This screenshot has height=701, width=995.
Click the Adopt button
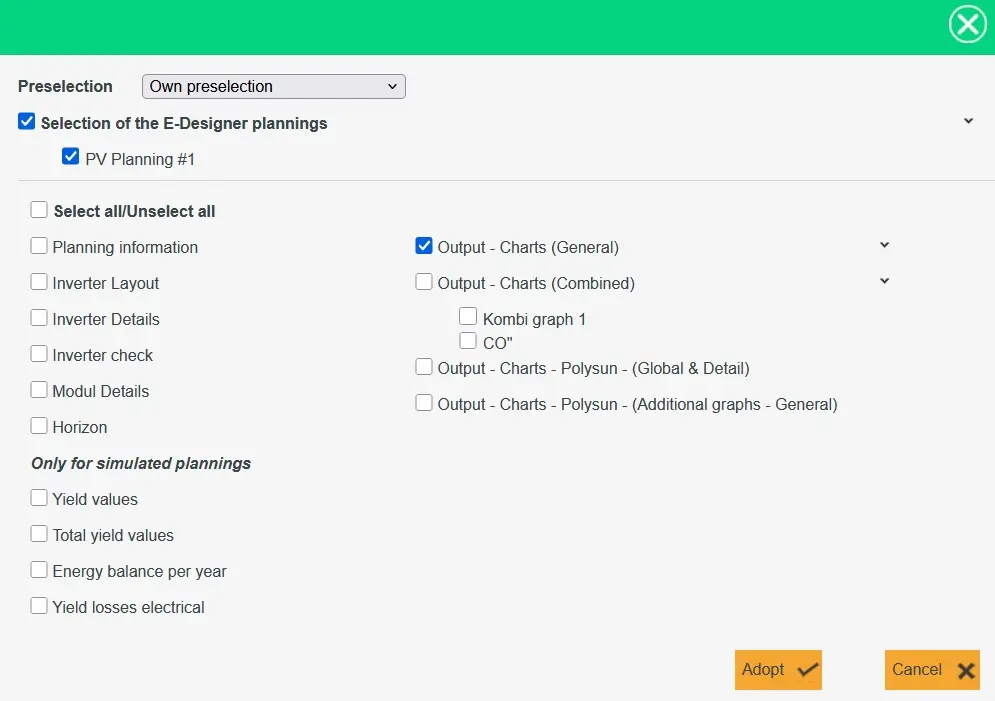[x=778, y=670]
